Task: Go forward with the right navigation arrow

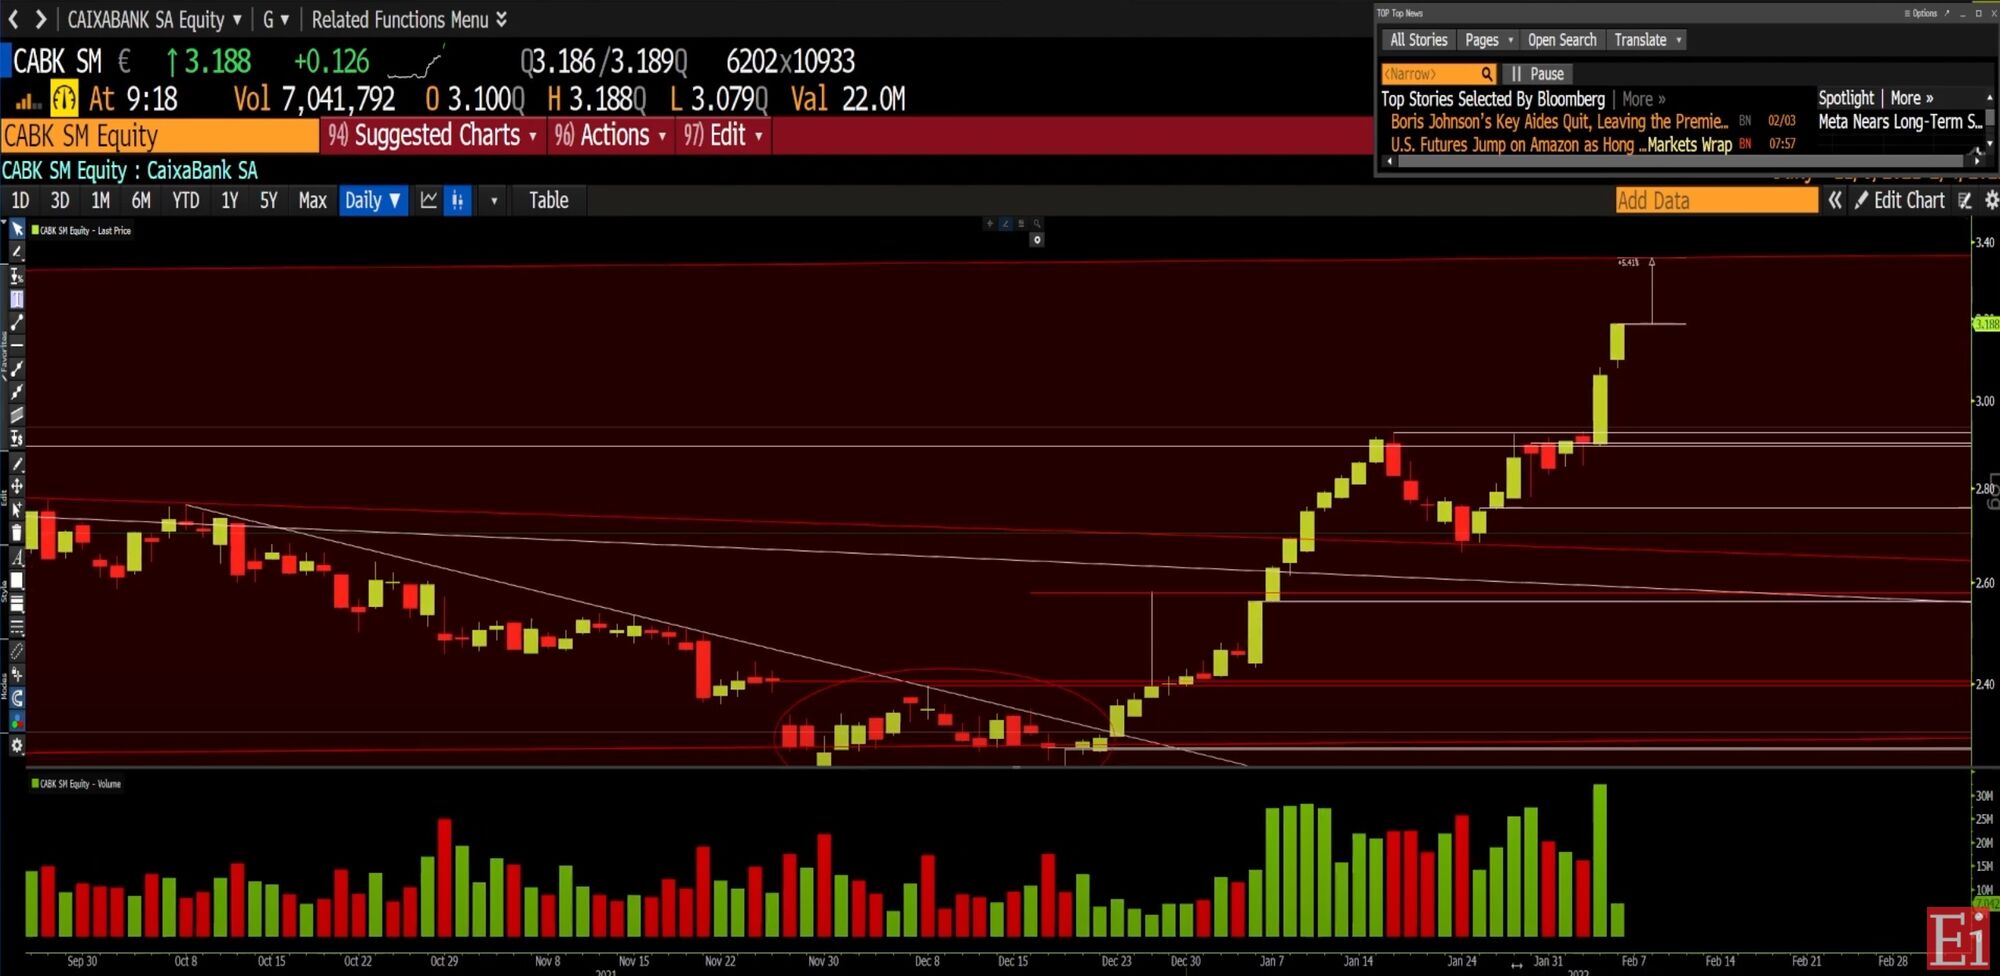Action: coord(40,18)
